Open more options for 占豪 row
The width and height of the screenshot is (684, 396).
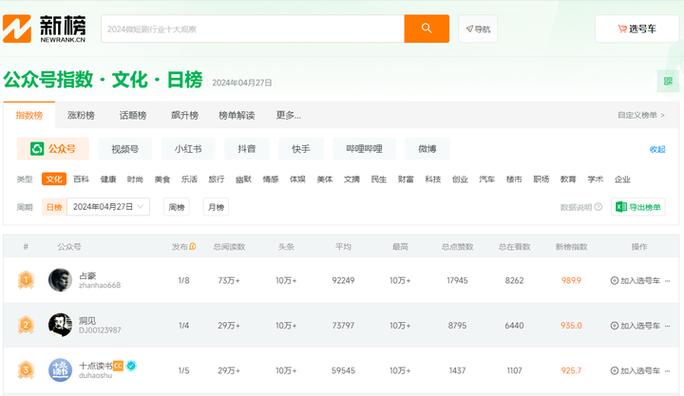pyautogui.click(x=667, y=280)
